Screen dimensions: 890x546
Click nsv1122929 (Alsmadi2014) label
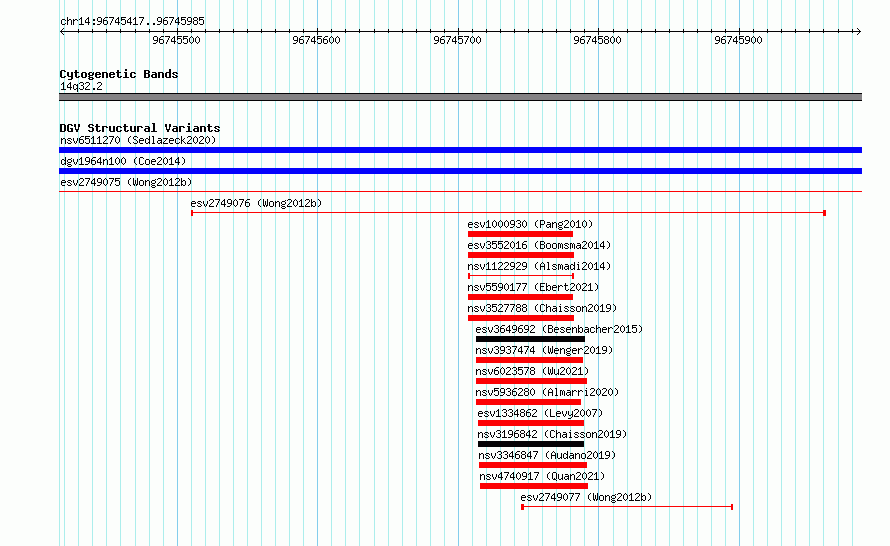coord(539,266)
